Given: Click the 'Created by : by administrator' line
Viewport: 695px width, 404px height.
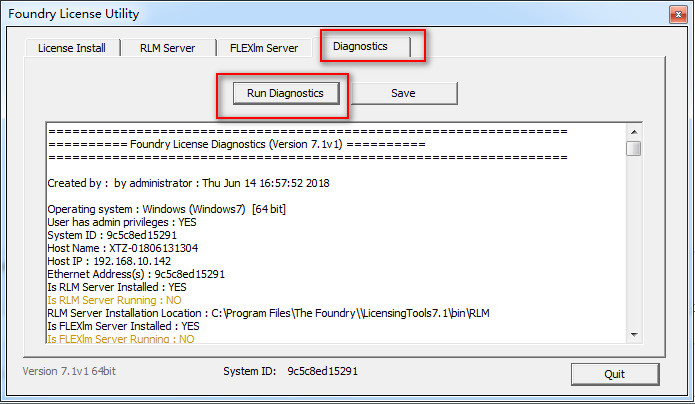Looking at the screenshot, I should (188, 183).
